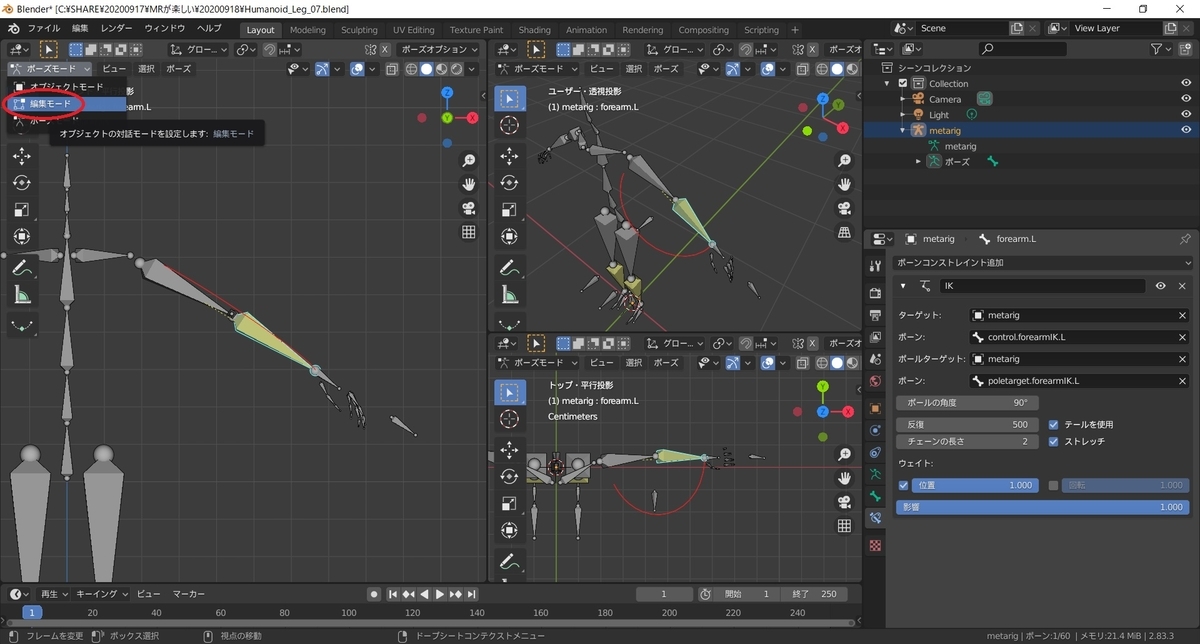Open the キーイング dropdown in the timeline
This screenshot has height=644, width=1200.
click(102, 594)
